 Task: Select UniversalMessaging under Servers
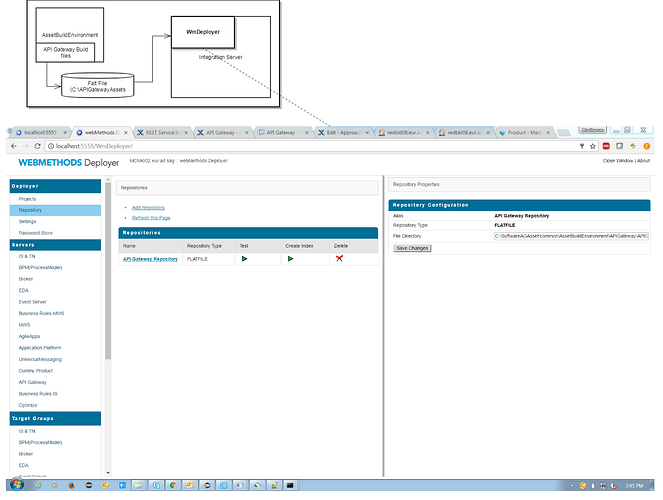pyautogui.click(x=40, y=360)
